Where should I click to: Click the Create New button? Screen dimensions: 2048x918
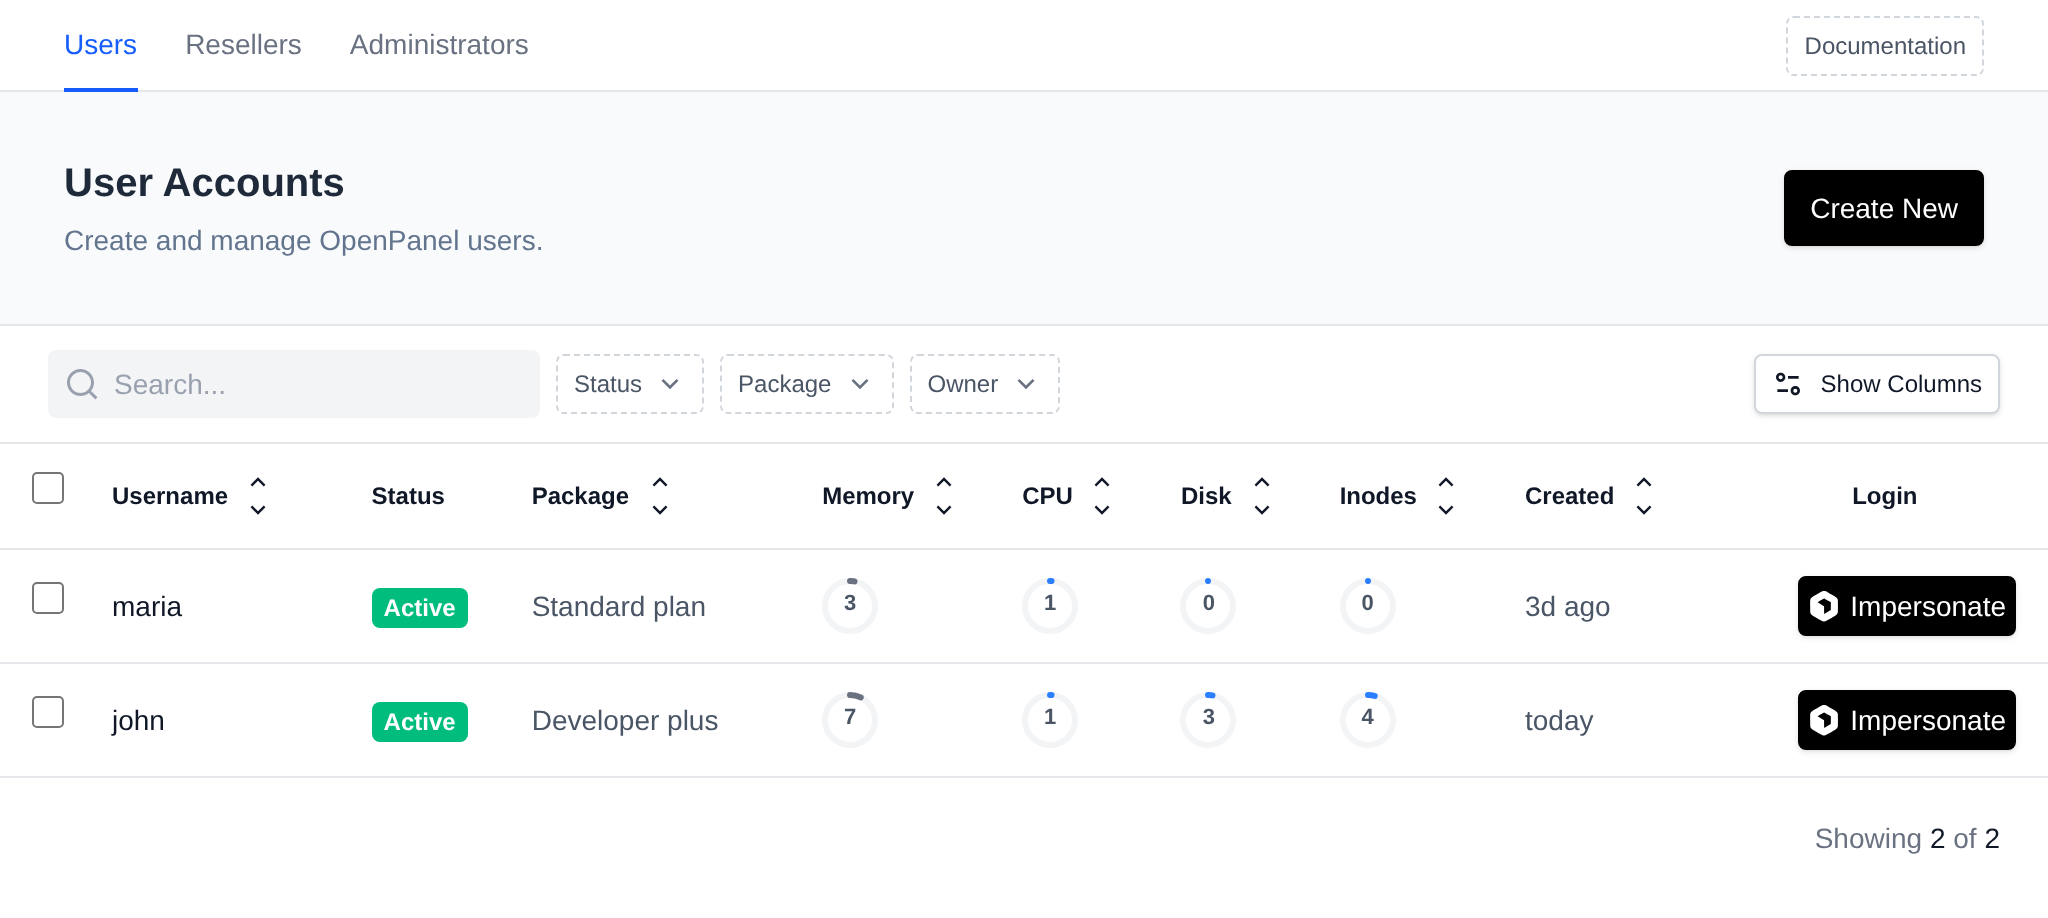click(1884, 208)
